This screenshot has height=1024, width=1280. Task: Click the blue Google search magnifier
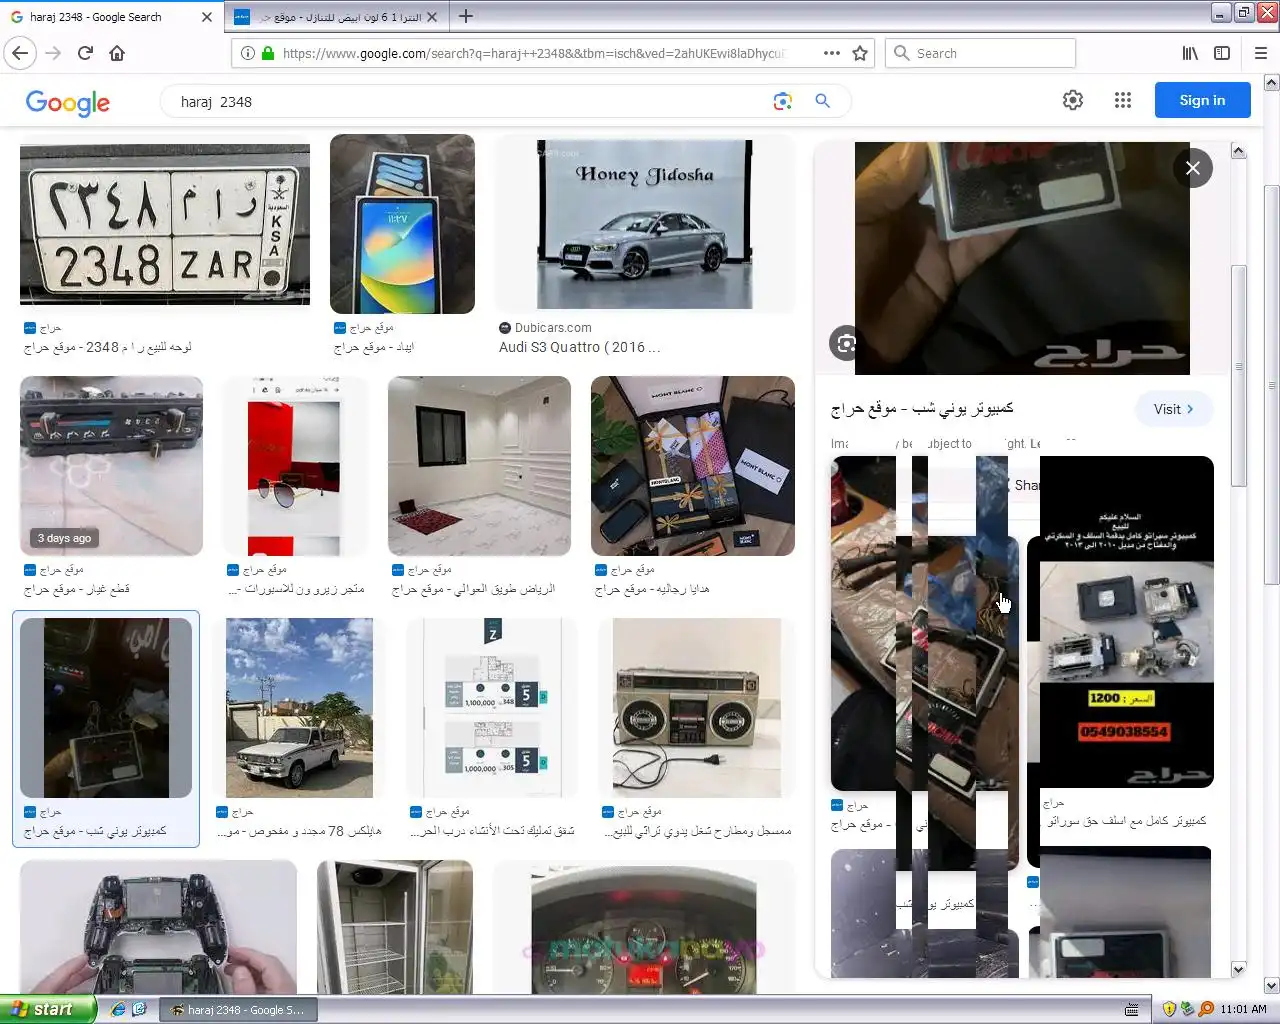click(x=822, y=101)
